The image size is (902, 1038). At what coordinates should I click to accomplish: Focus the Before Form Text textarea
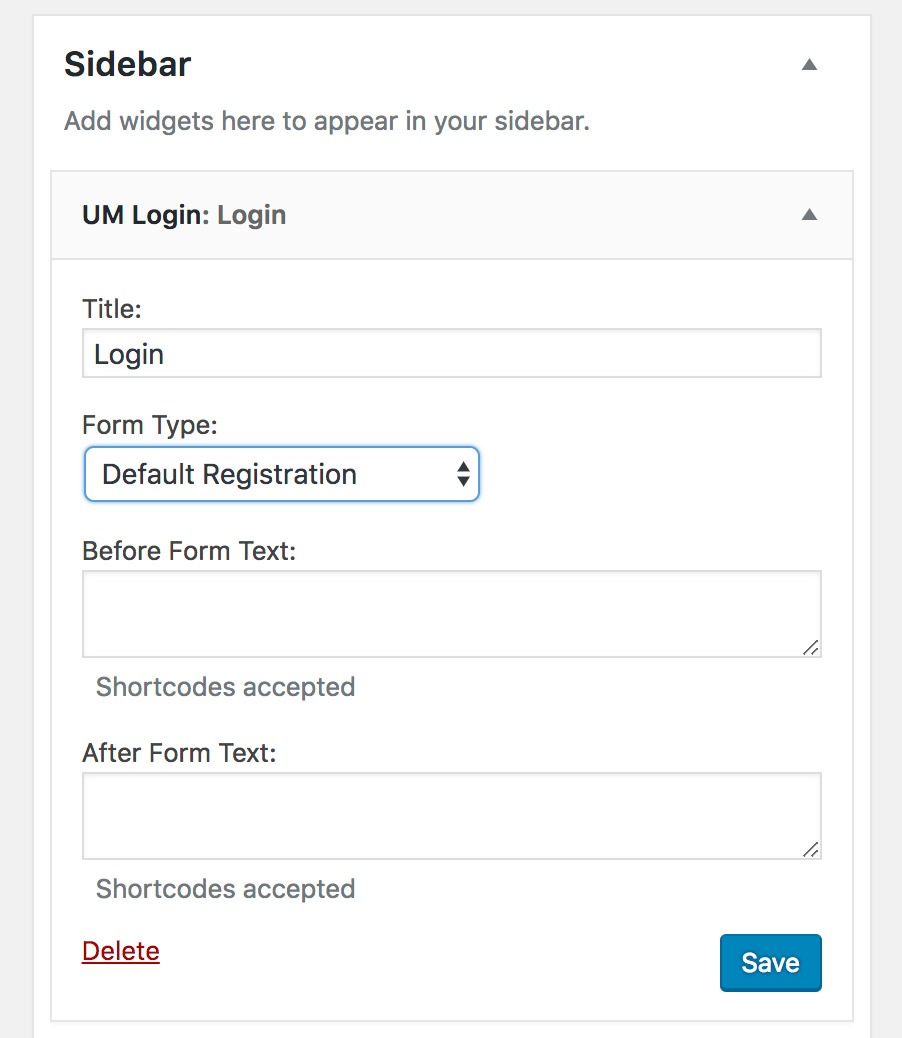point(451,613)
